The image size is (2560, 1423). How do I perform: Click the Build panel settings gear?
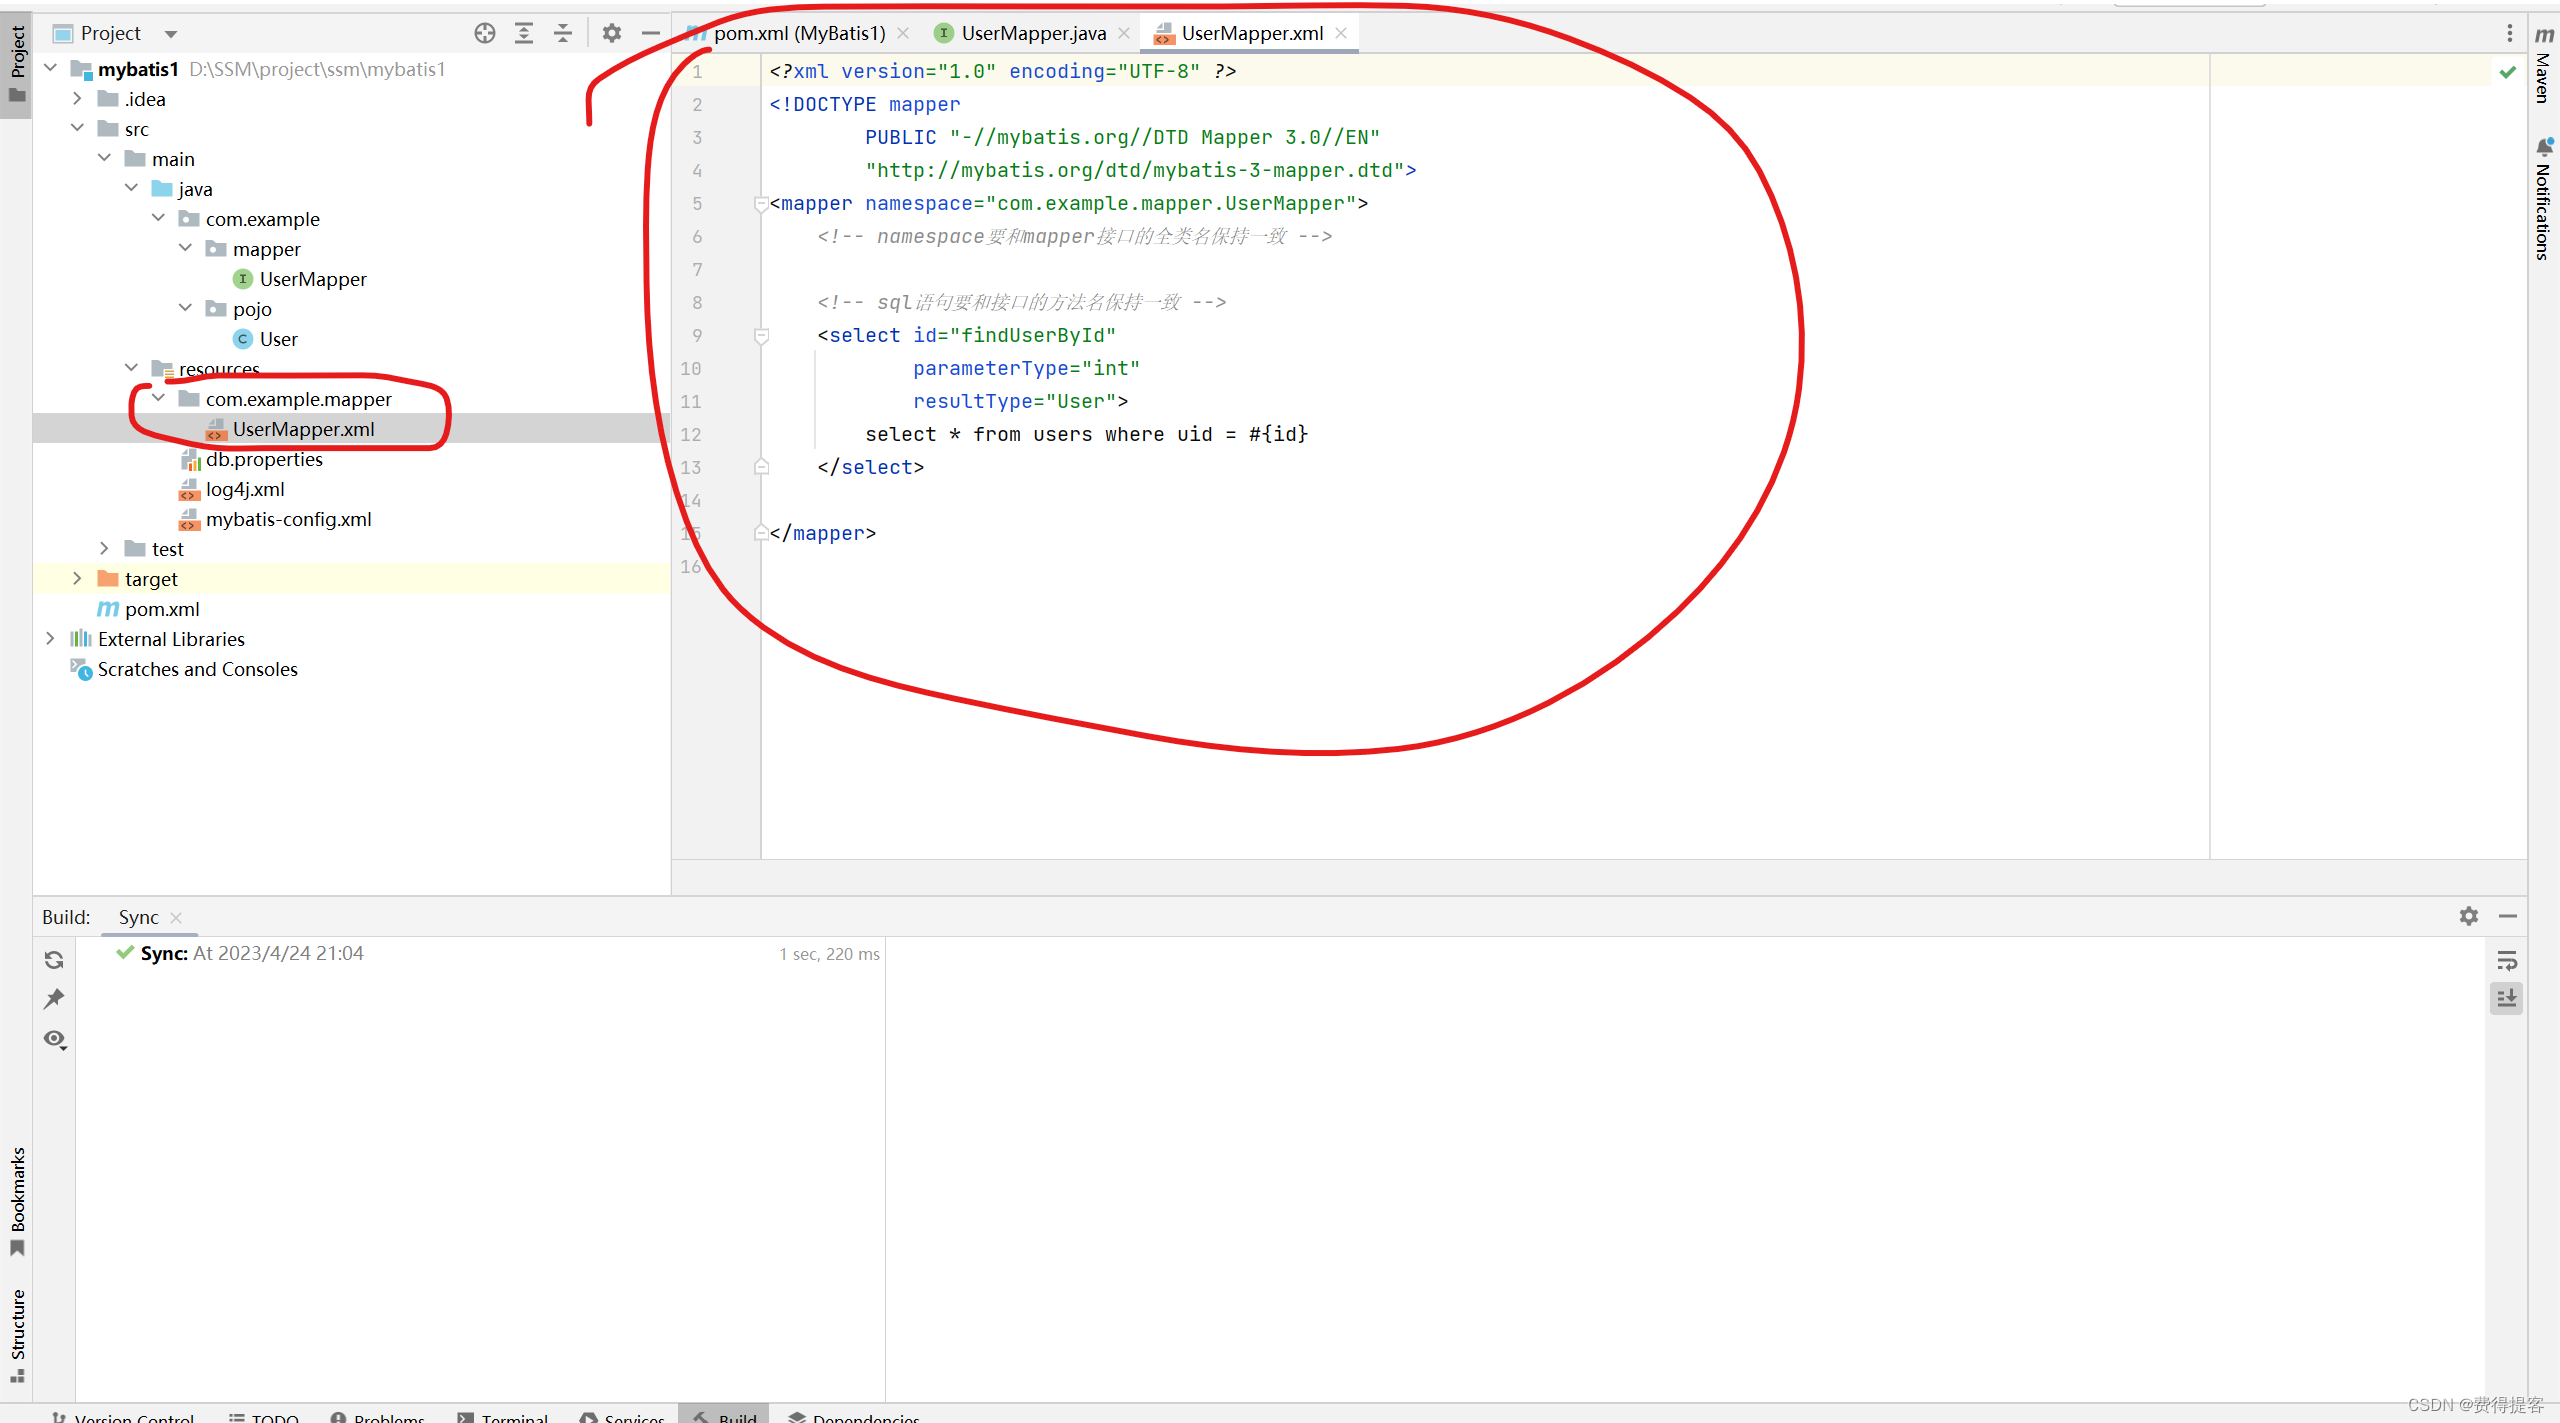click(x=2469, y=916)
